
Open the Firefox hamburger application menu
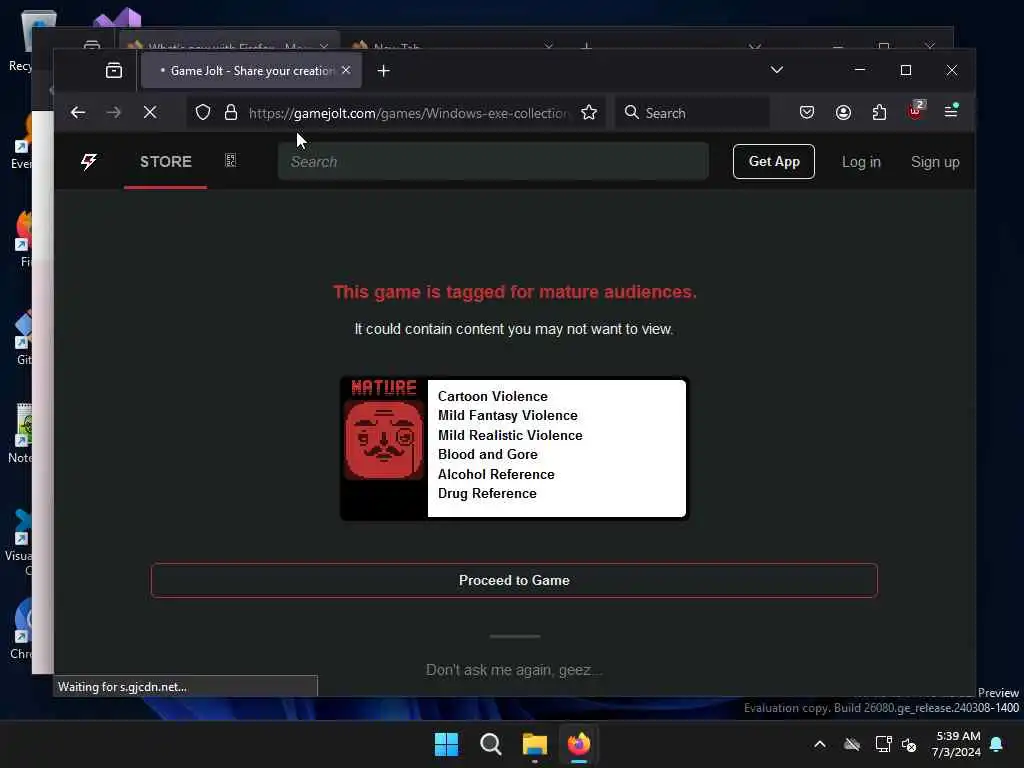tap(951, 112)
